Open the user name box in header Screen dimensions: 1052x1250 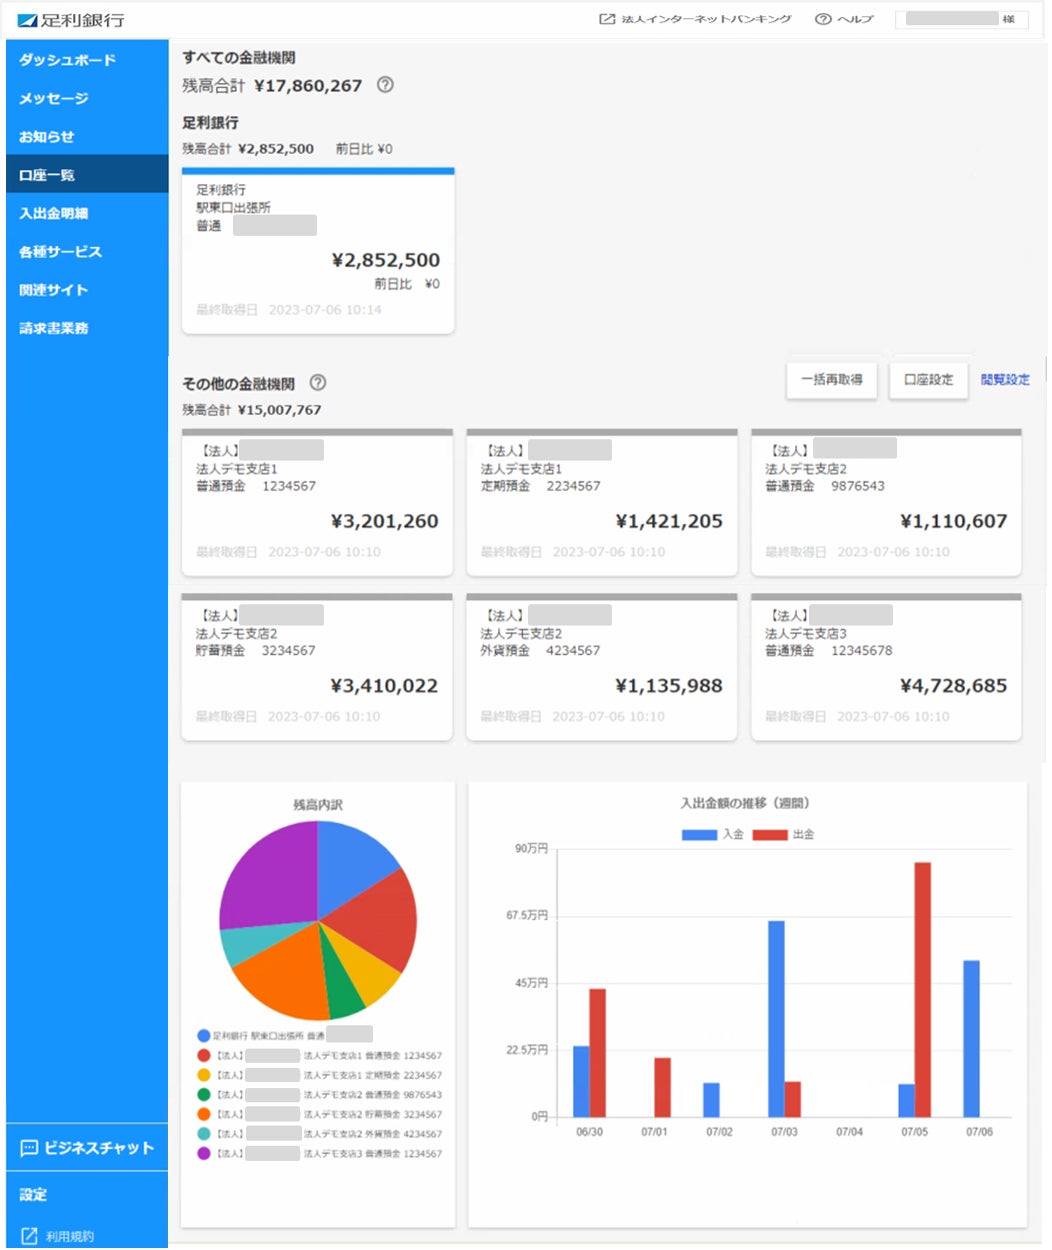[x=962, y=19]
